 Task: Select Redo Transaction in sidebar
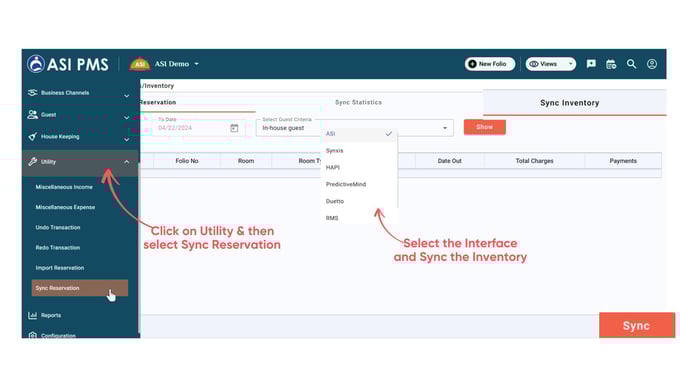pyautogui.click(x=58, y=247)
